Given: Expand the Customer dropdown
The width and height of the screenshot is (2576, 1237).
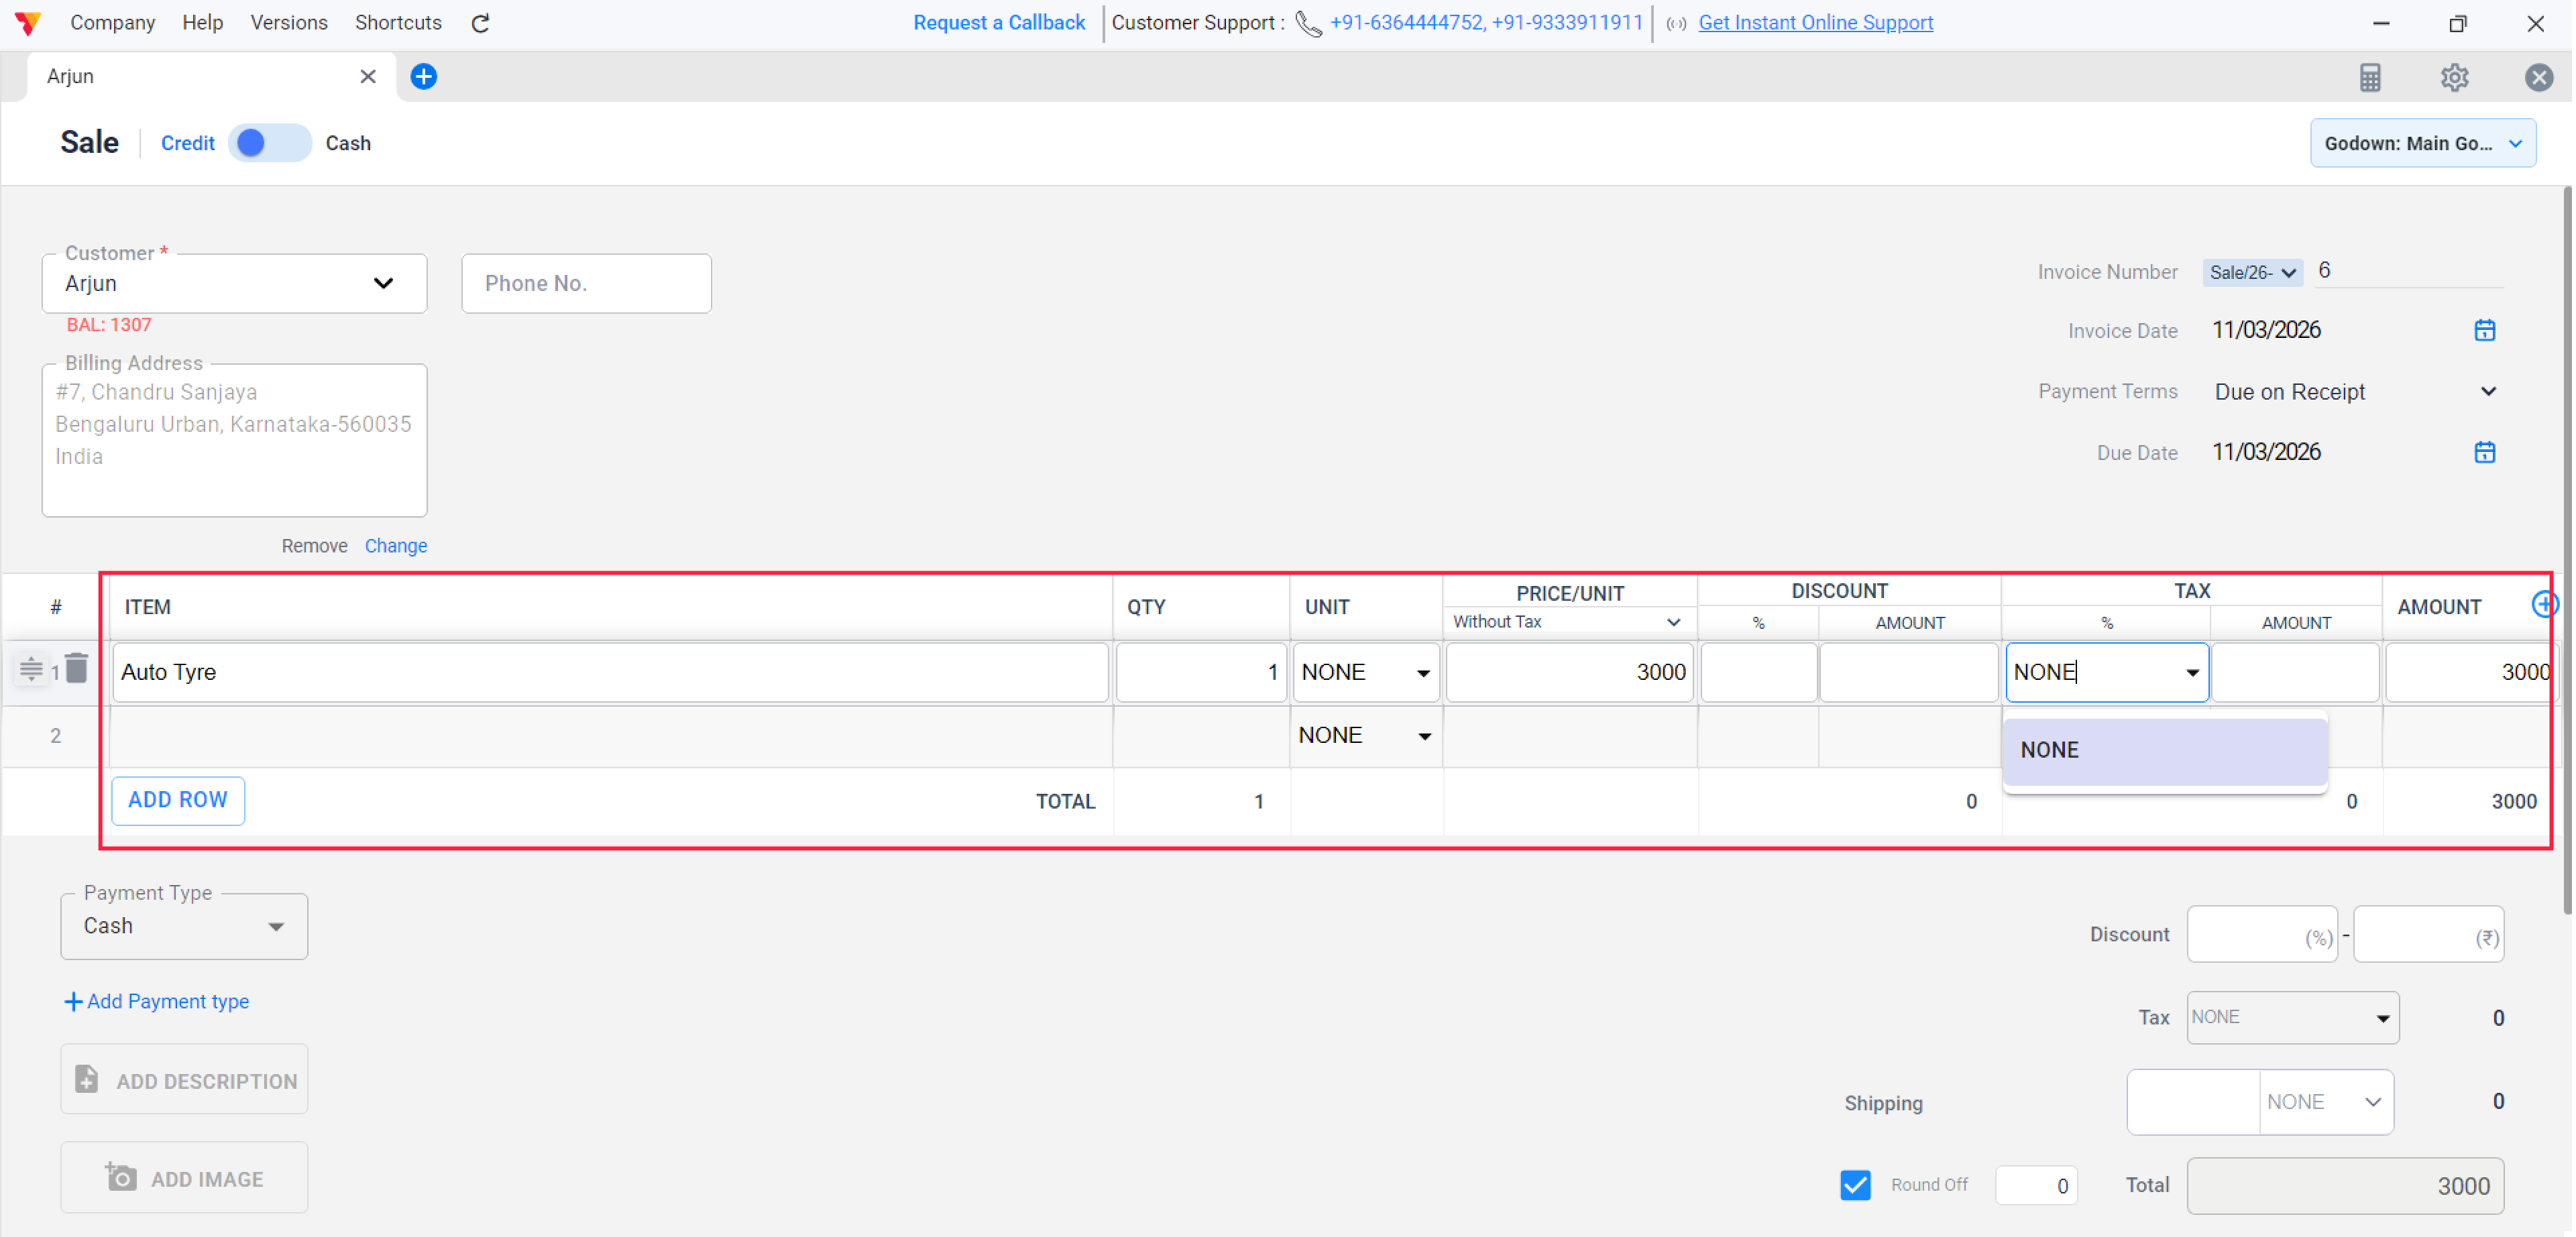Looking at the screenshot, I should tap(383, 283).
